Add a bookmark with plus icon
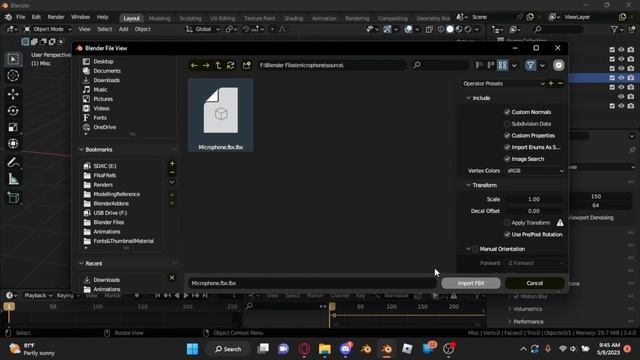This screenshot has width=640, height=360. tap(172, 163)
